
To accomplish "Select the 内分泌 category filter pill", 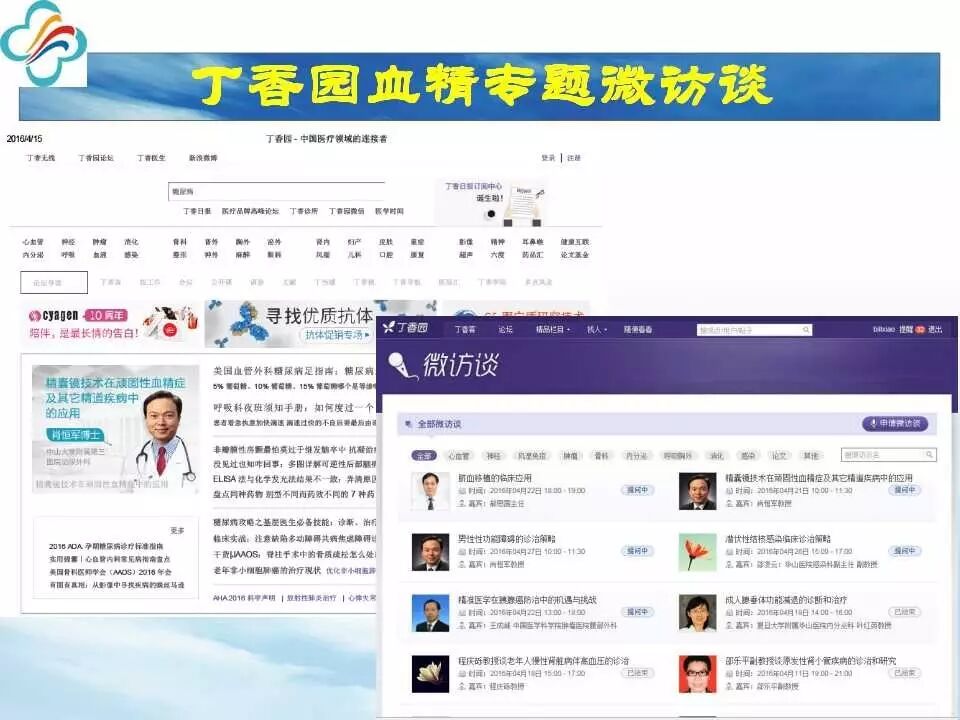I will click(636, 456).
